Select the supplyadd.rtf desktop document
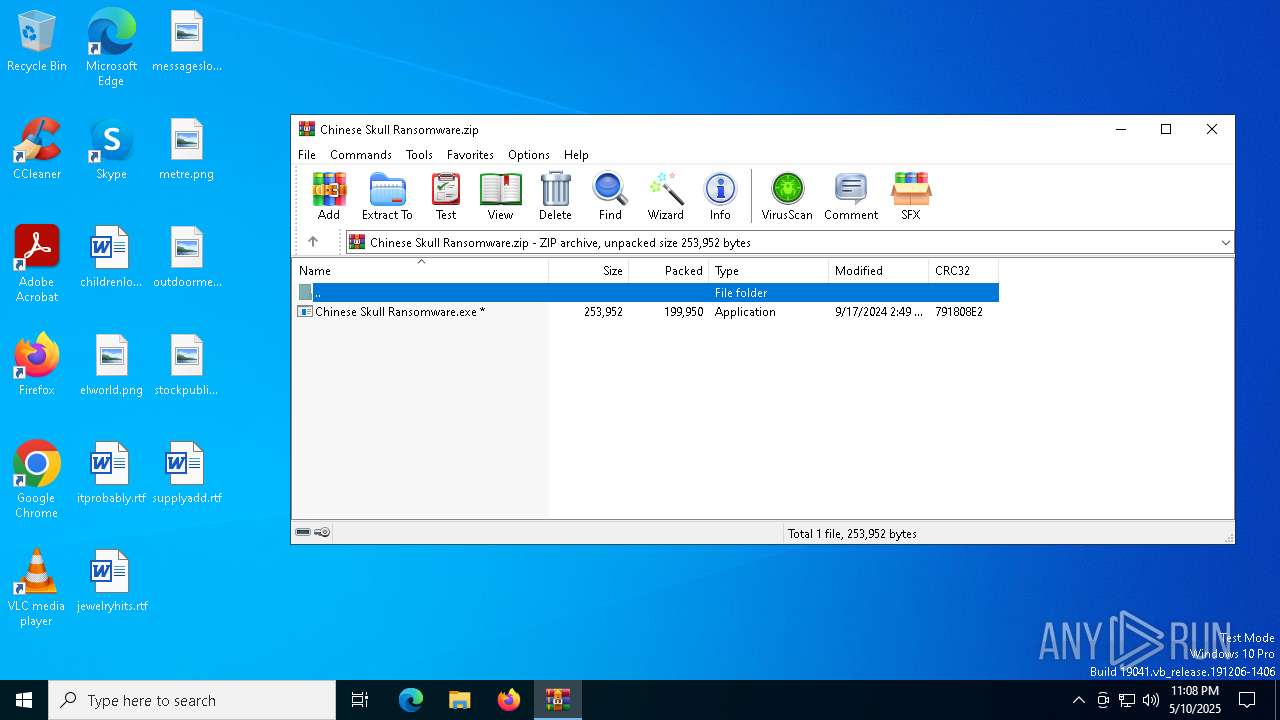The image size is (1280, 720). [187, 474]
